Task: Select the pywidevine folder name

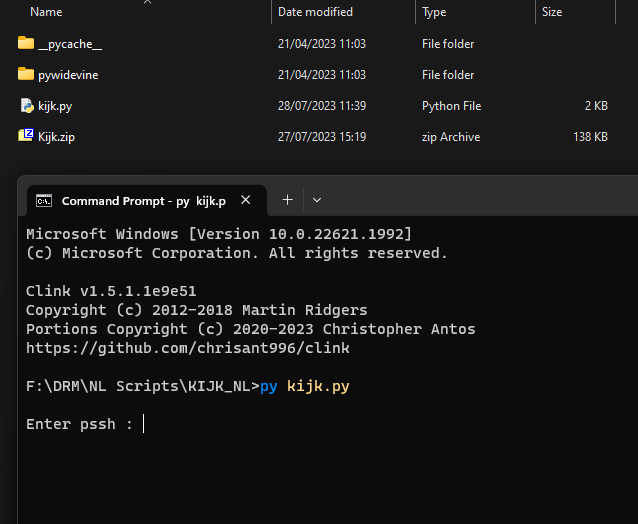Action: [x=68, y=75]
